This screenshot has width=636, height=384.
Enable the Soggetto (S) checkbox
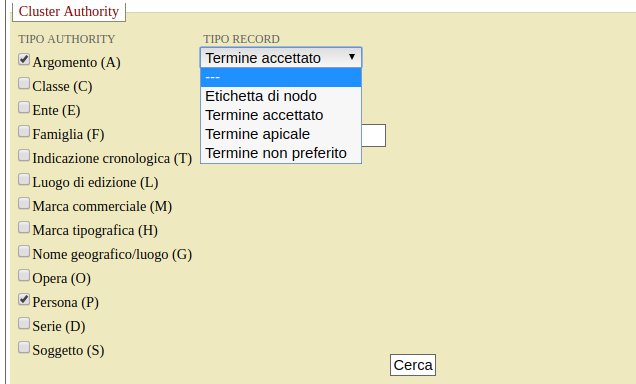pyautogui.click(x=24, y=347)
